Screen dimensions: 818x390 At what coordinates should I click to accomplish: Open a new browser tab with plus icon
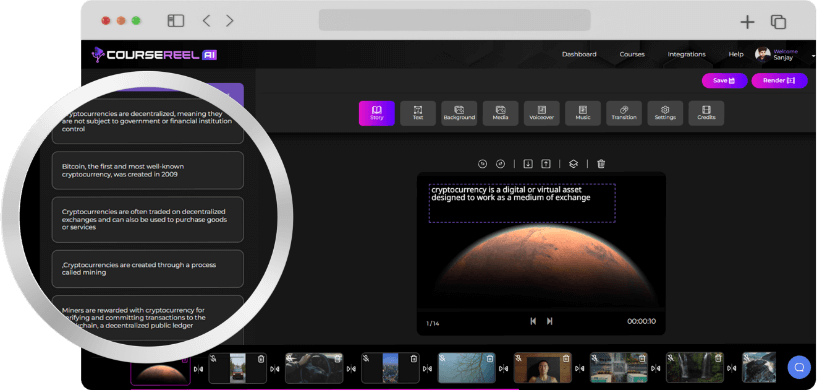[x=748, y=22]
